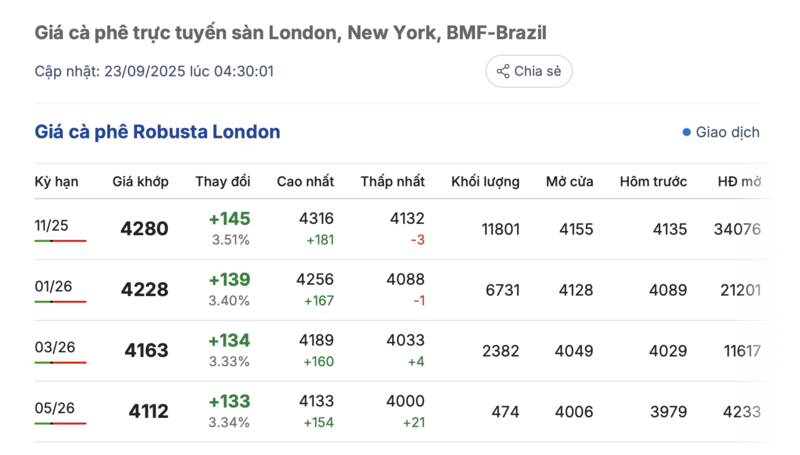Click the Khối lượng column header
This screenshot has height=455, width=800.
click(485, 182)
